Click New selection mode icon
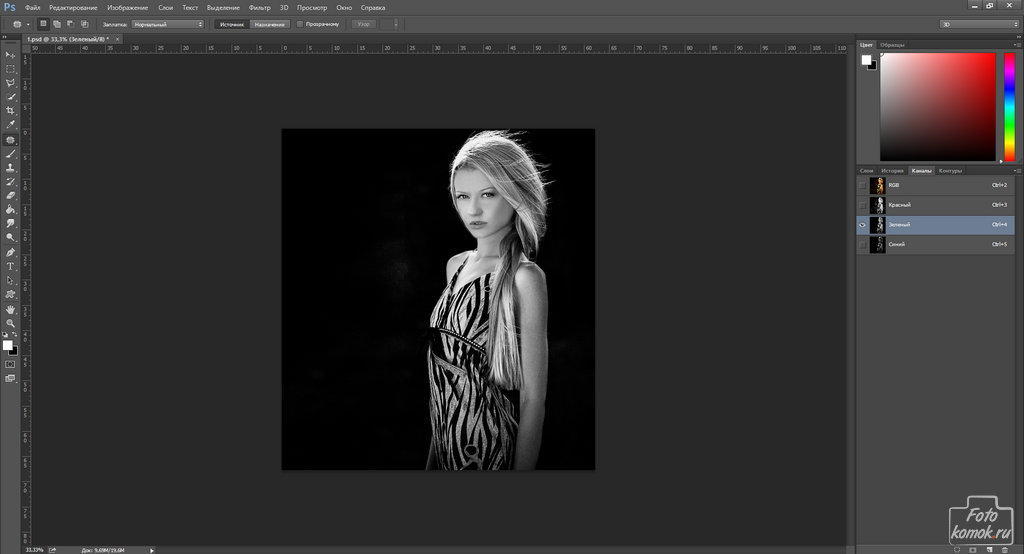This screenshot has height=554, width=1024. [43, 24]
